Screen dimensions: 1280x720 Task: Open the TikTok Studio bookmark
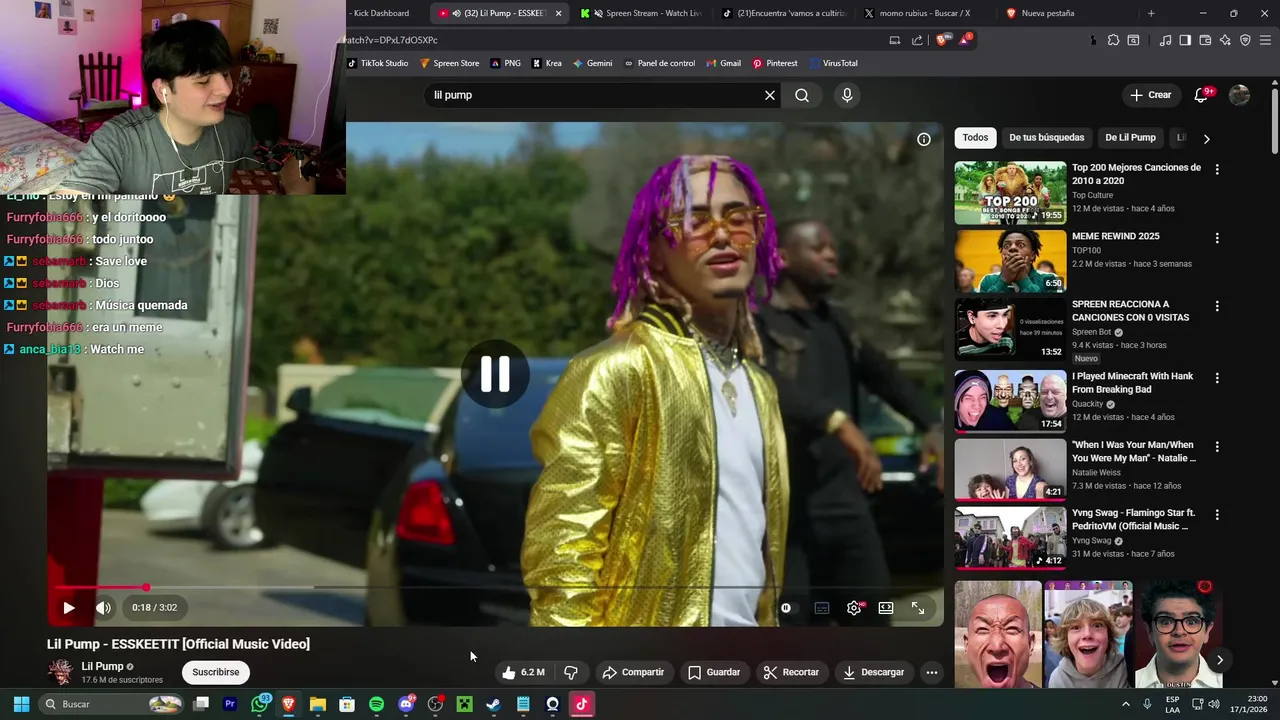click(x=378, y=63)
